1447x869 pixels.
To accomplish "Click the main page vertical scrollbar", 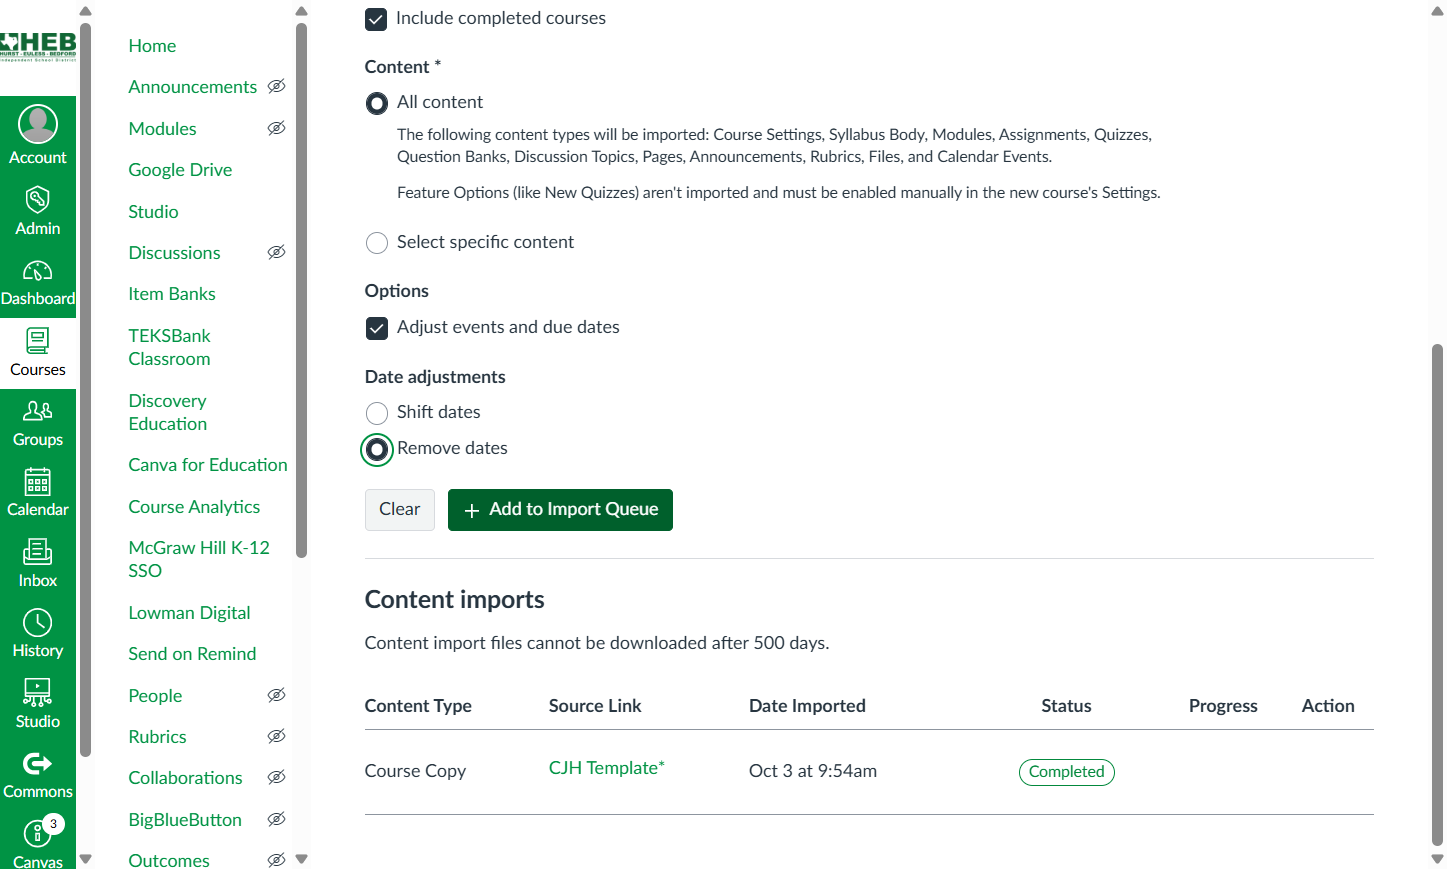I will 1437,595.
